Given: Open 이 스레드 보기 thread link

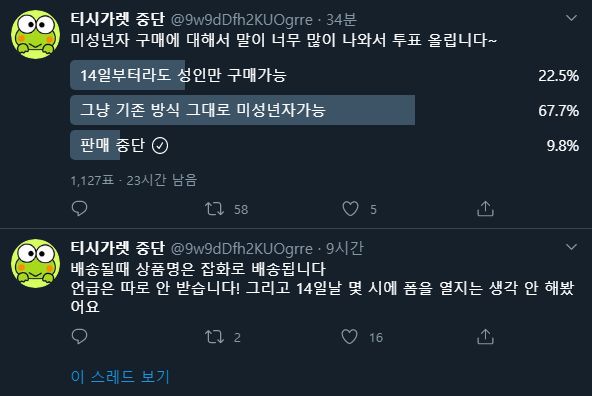Looking at the screenshot, I should [120, 376].
